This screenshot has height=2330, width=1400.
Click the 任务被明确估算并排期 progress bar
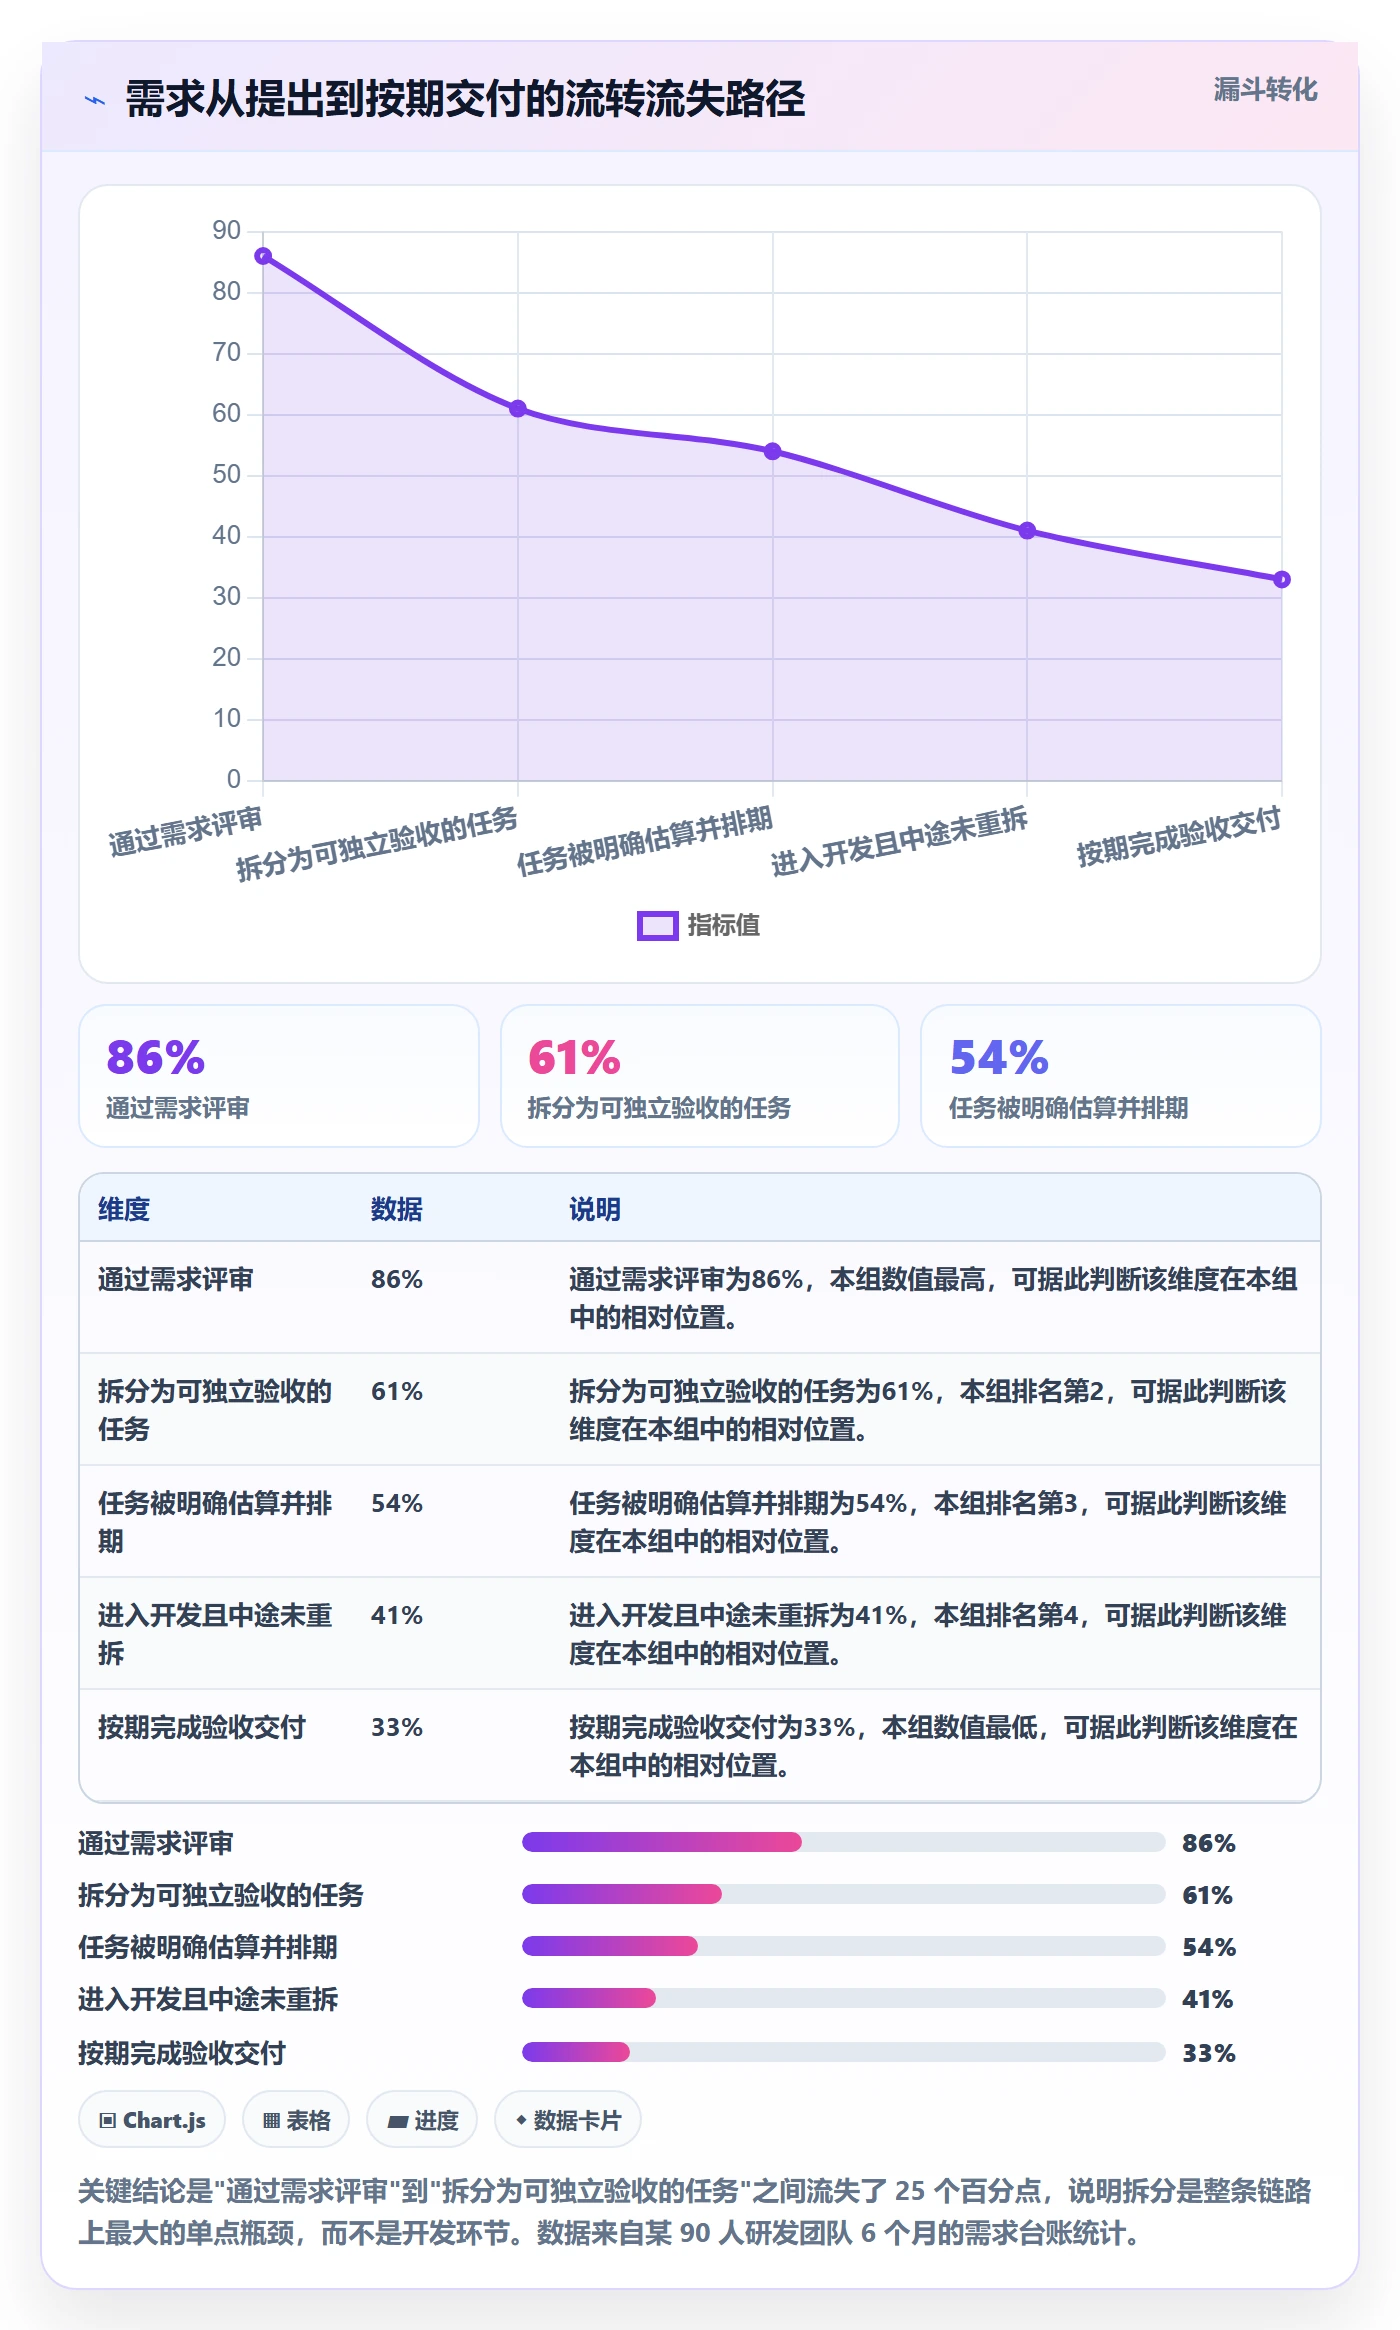click(x=844, y=1946)
